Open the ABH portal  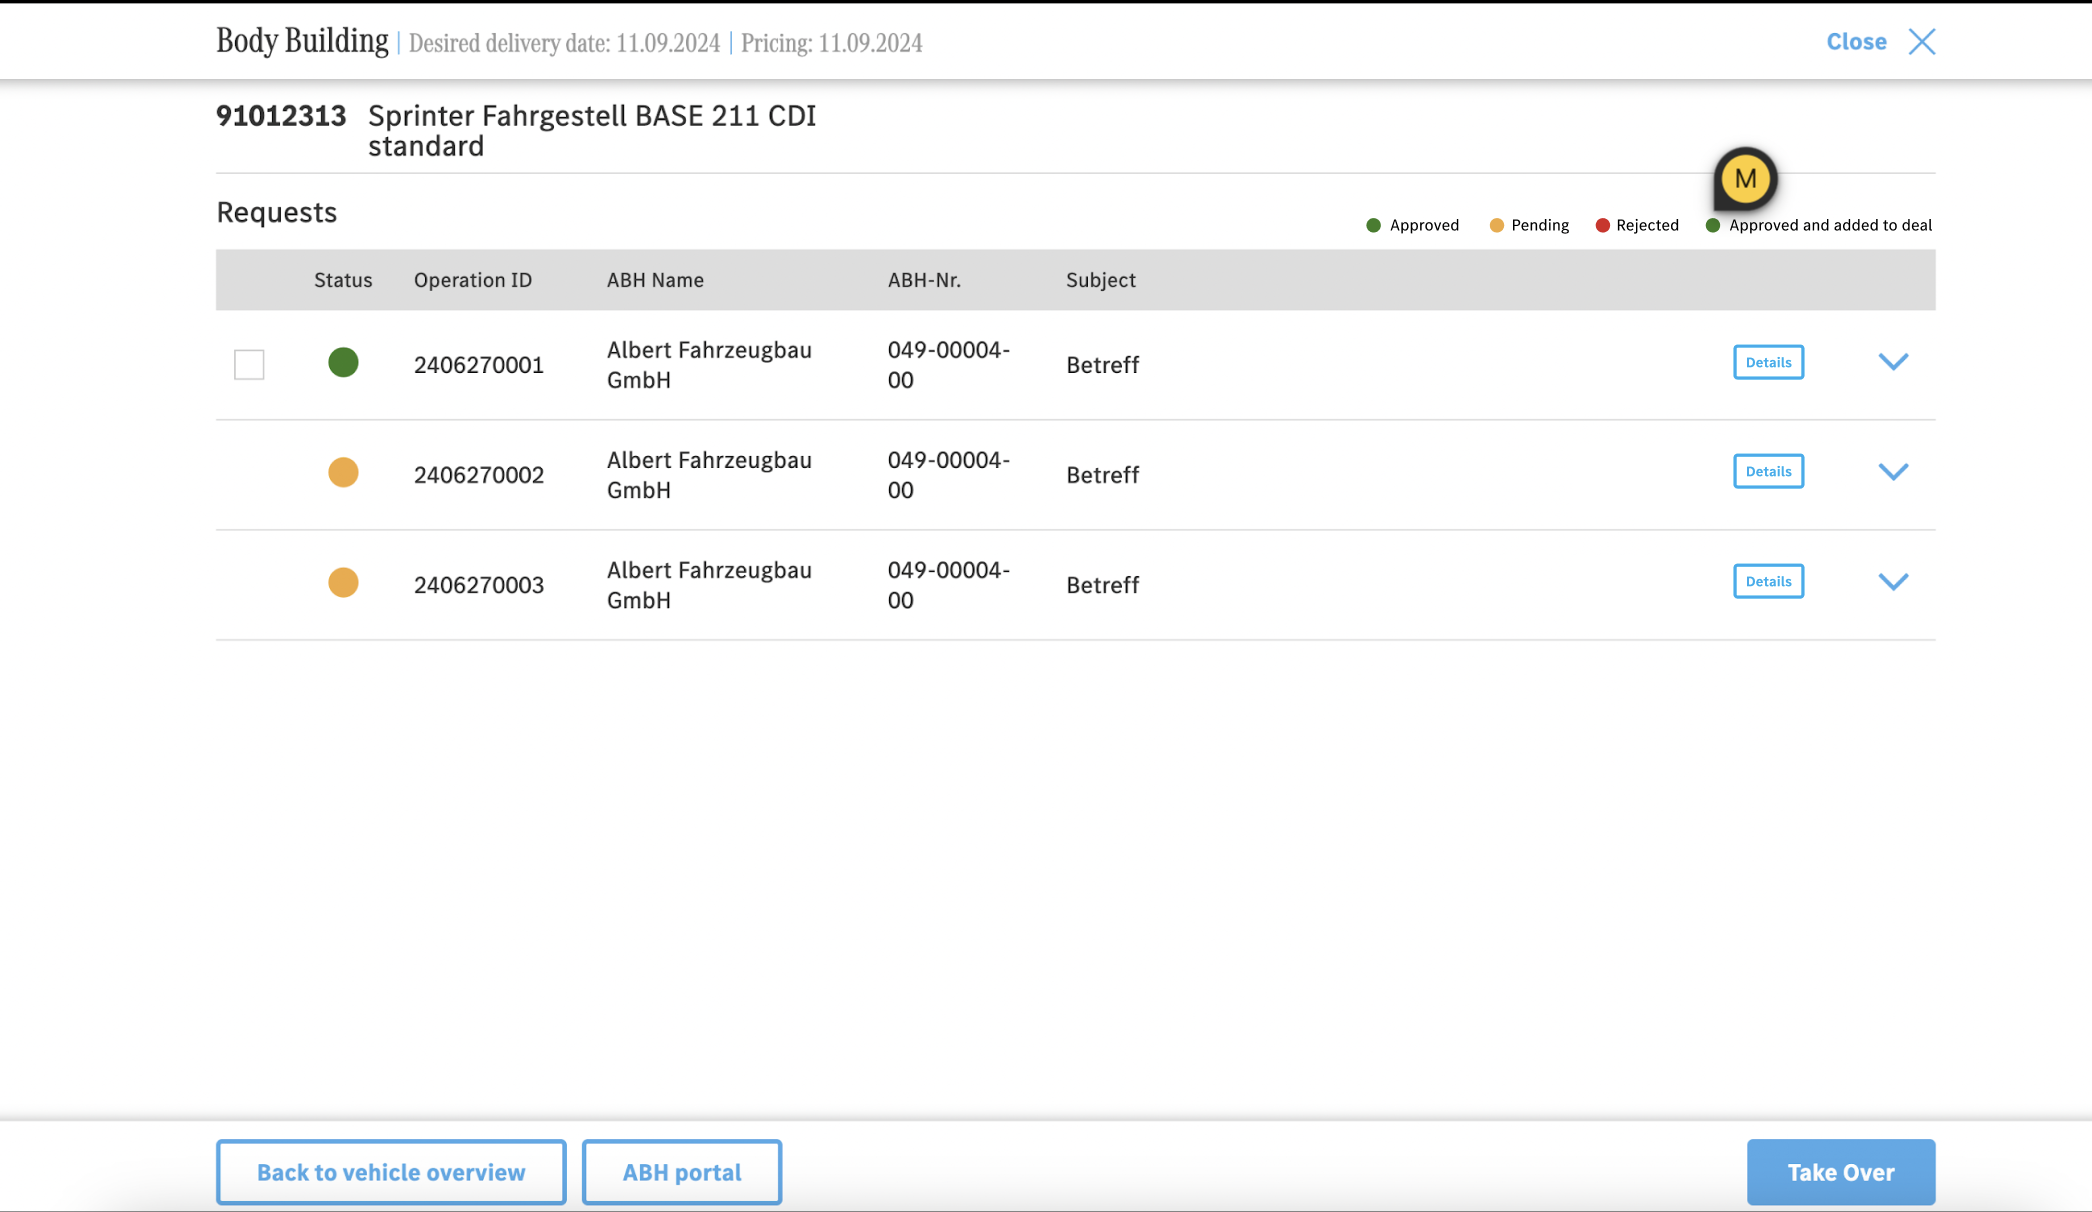click(x=682, y=1172)
